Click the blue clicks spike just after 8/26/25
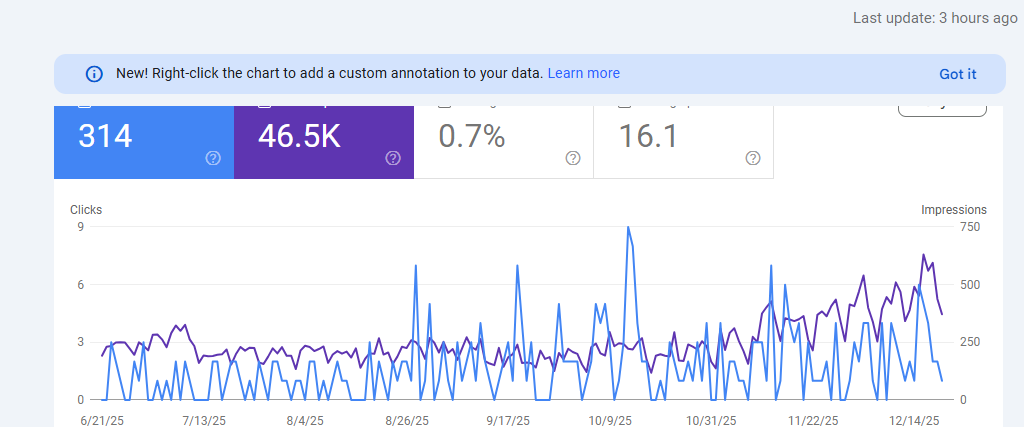Screen dimensions: 1024x427 pos(415,265)
